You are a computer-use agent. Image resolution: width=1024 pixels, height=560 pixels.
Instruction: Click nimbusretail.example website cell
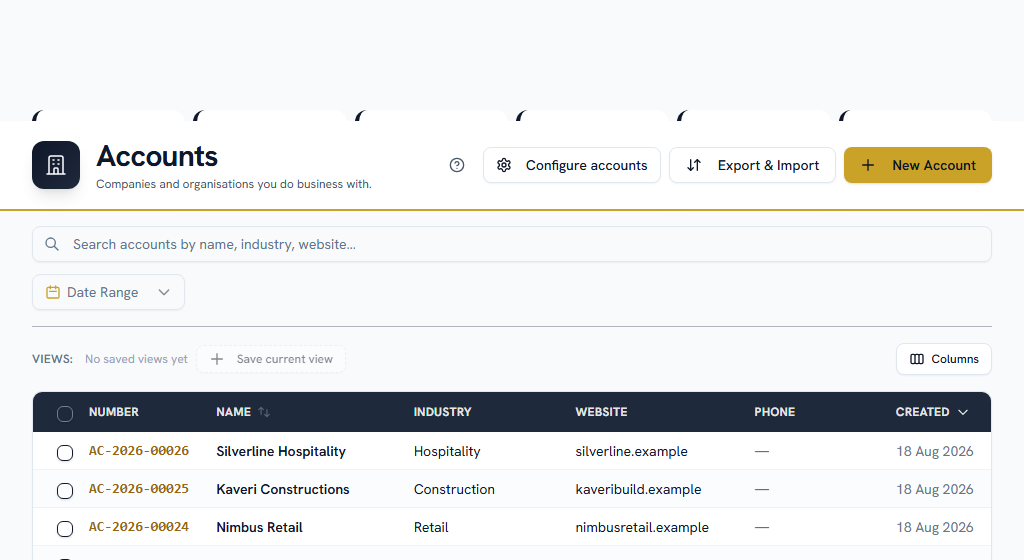(x=642, y=527)
